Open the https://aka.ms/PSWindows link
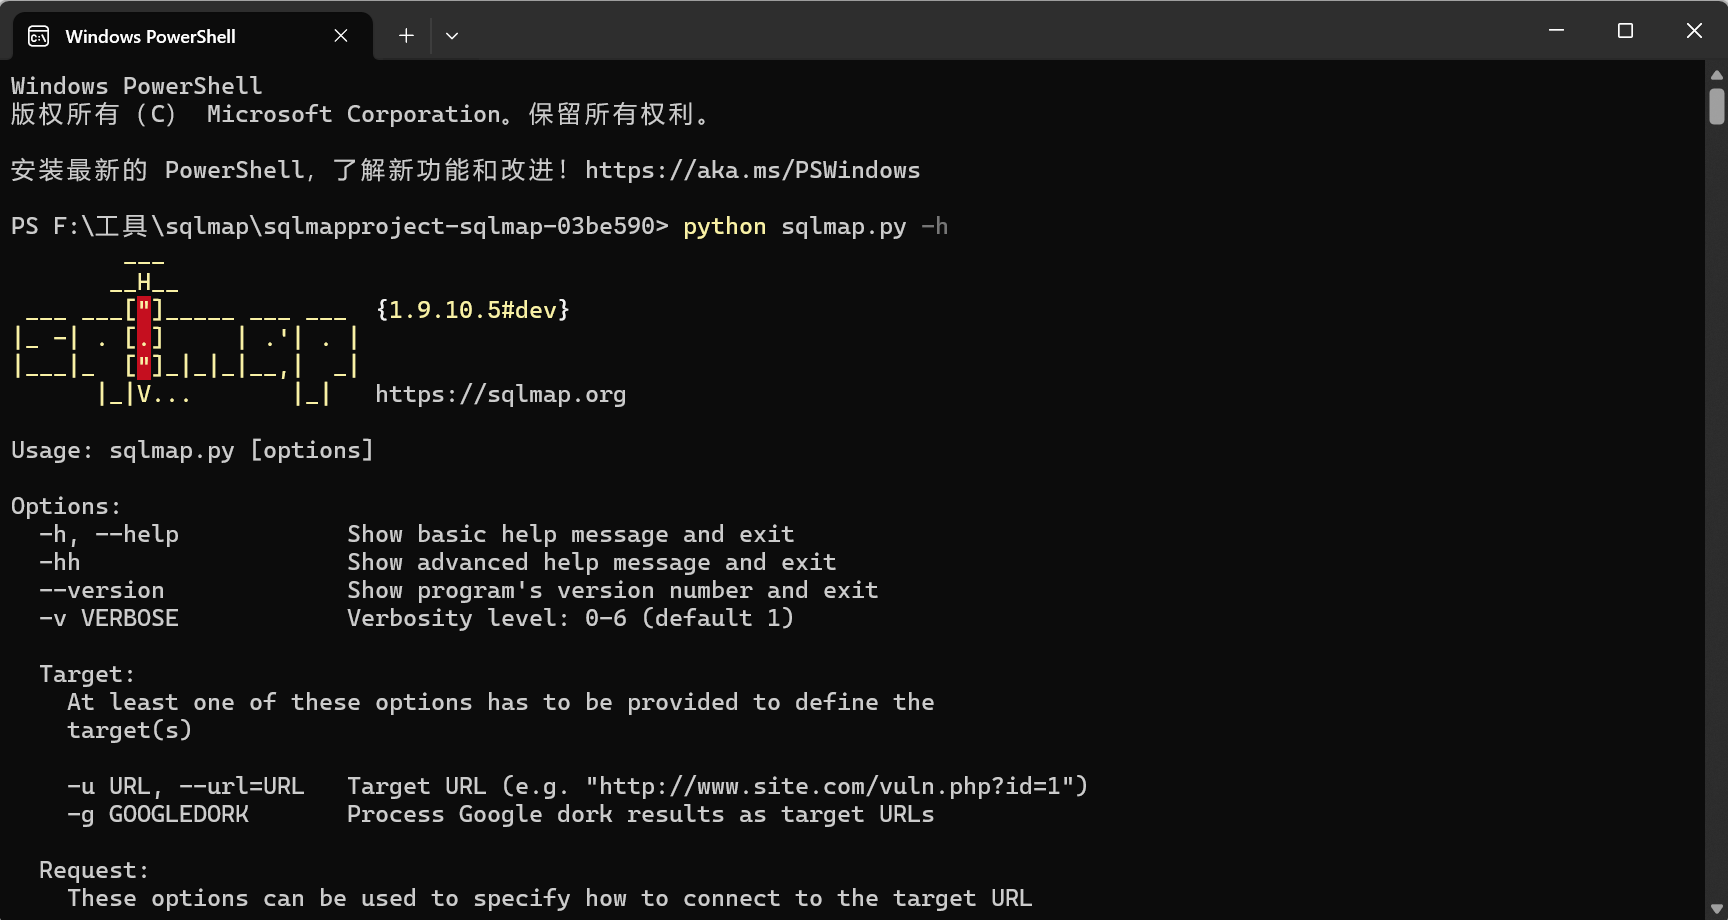Image resolution: width=1728 pixels, height=920 pixels. (x=753, y=169)
